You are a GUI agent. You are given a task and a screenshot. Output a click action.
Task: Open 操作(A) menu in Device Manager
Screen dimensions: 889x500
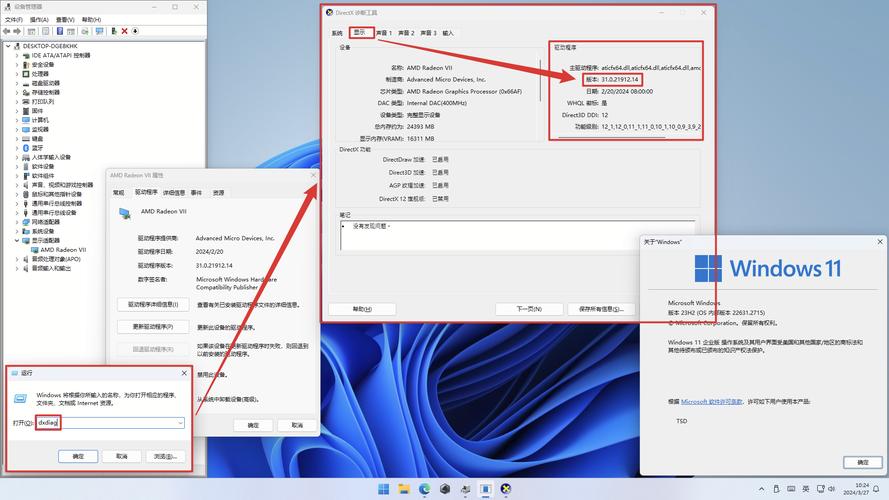click(39, 20)
